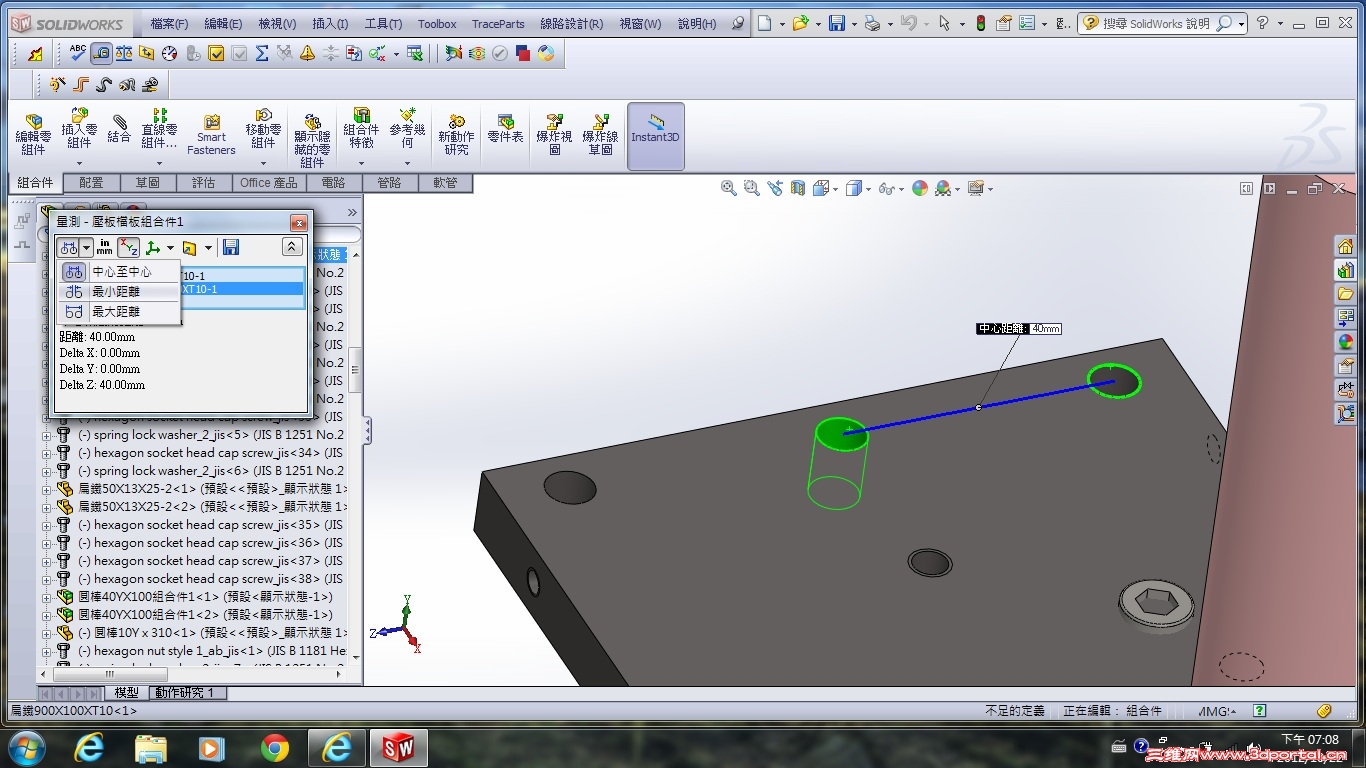Click Explode Line Sketch (爆炸線草圖)
The width and height of the screenshot is (1366, 768).
[x=600, y=134]
